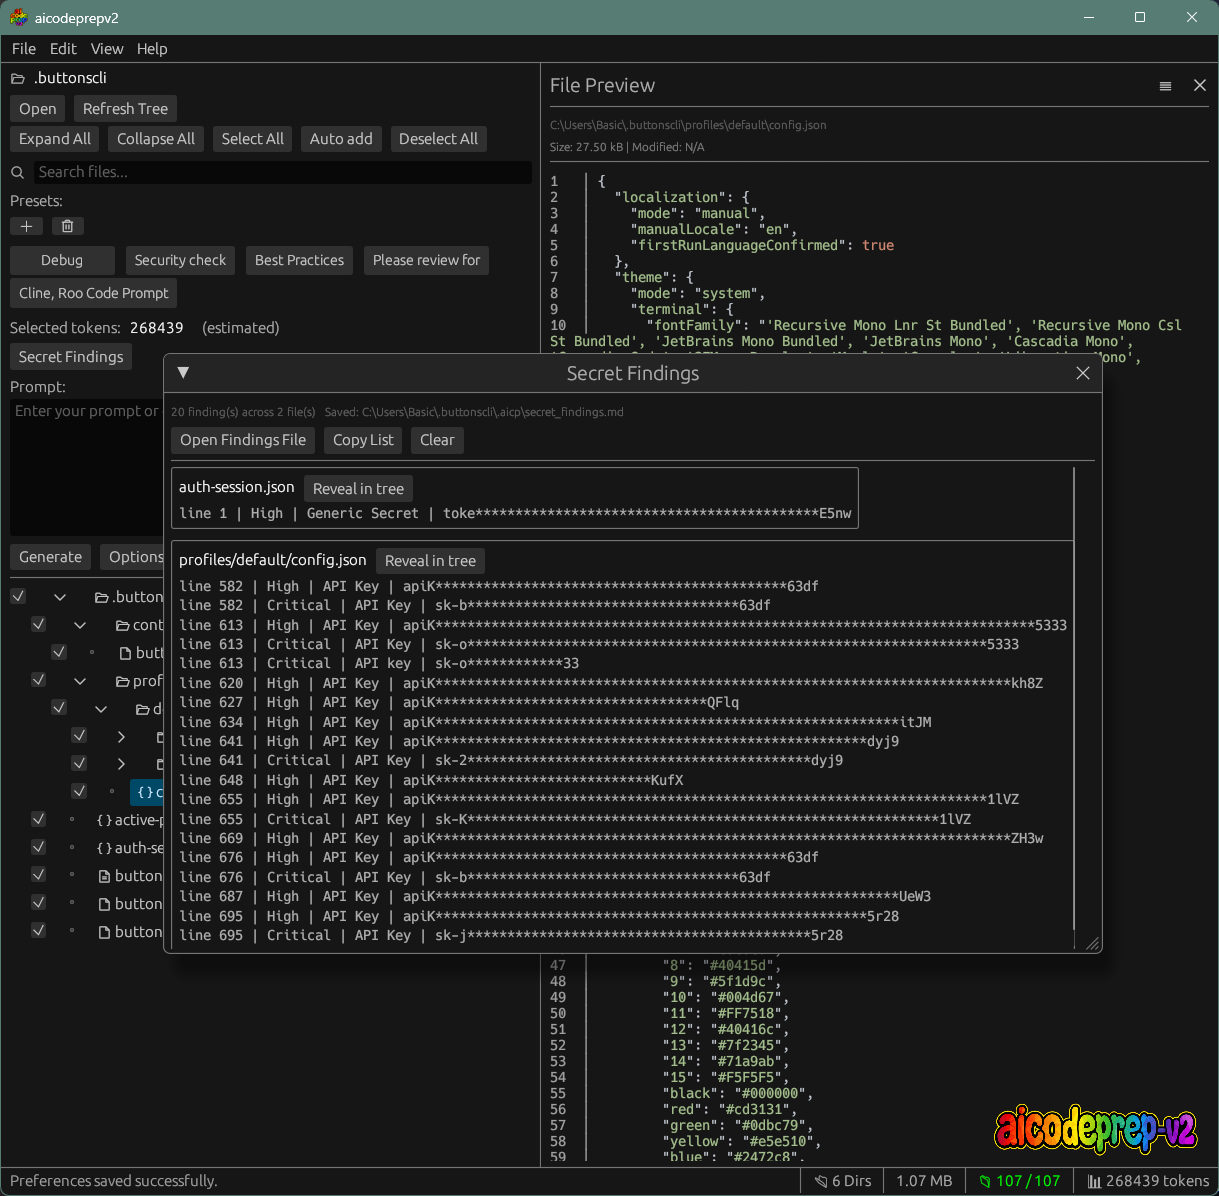
Task: Click the Options button
Action: coord(134,557)
